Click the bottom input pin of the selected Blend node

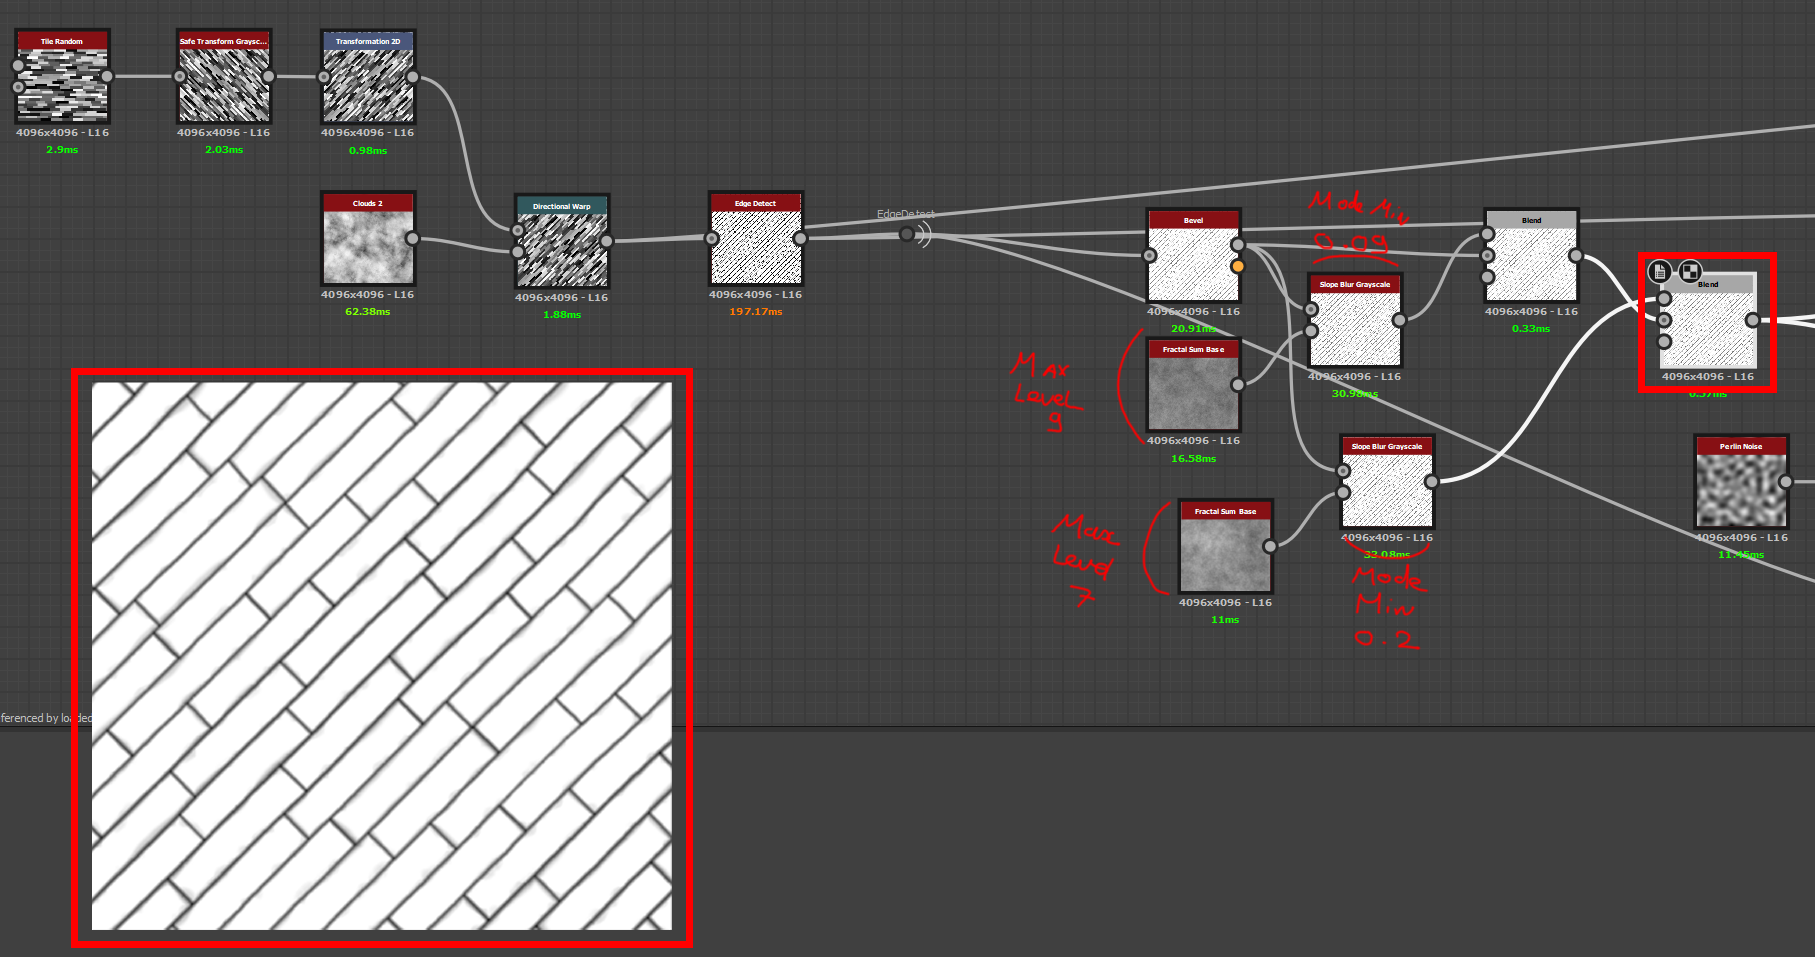(x=1664, y=342)
